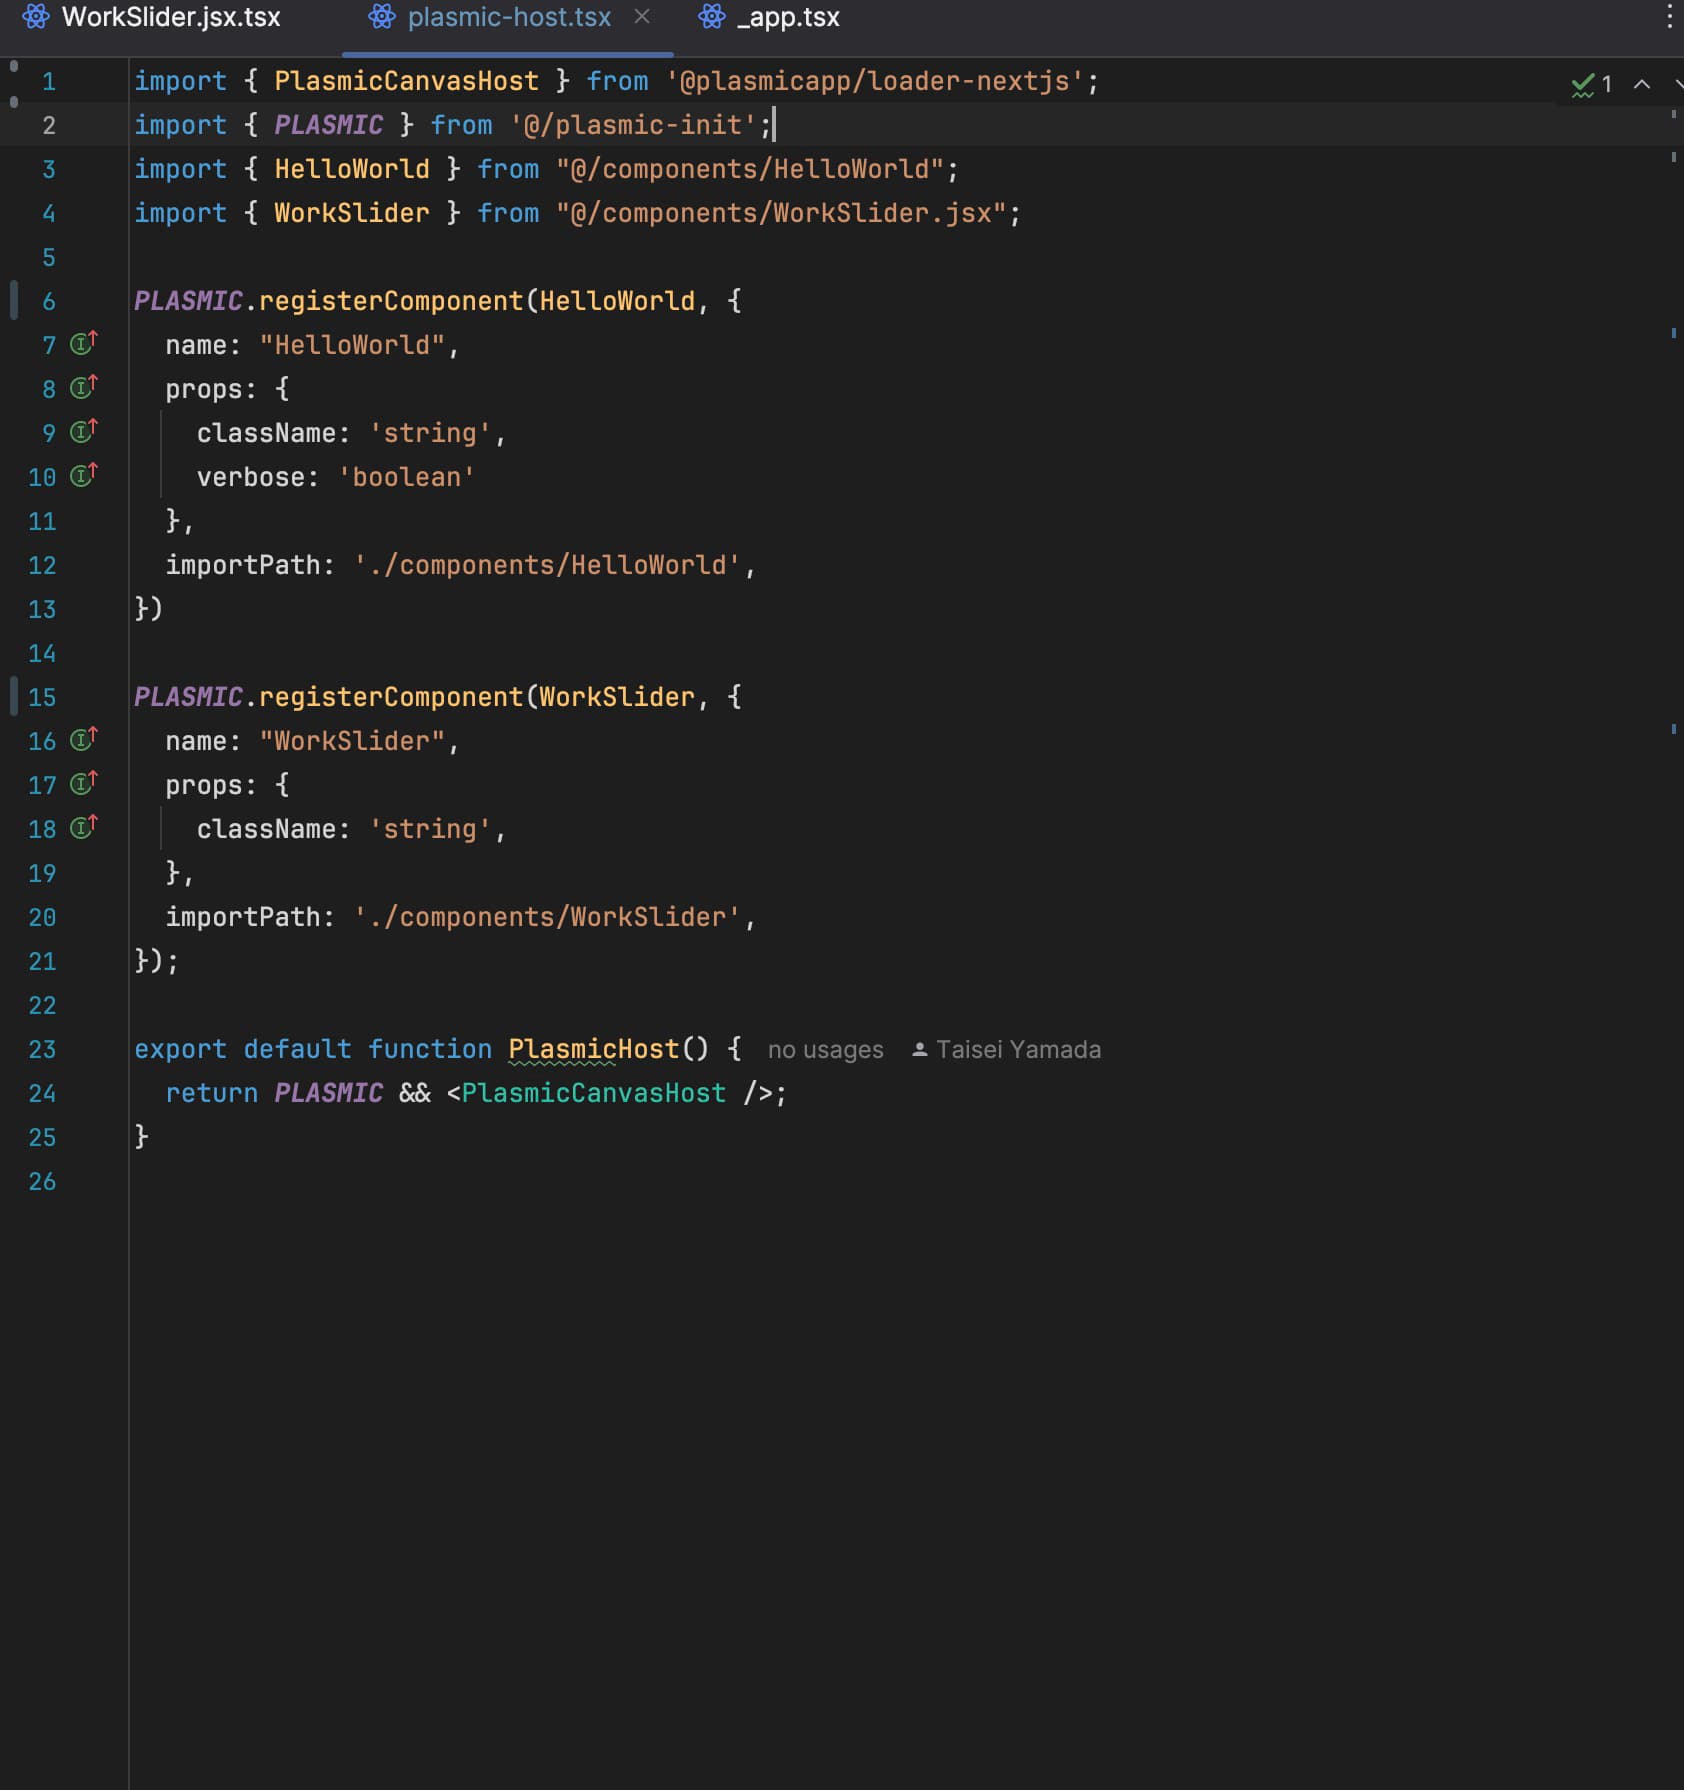Switch to the WorkSlider.jsx.tsx tab
The width and height of the screenshot is (1684, 1790).
point(170,18)
